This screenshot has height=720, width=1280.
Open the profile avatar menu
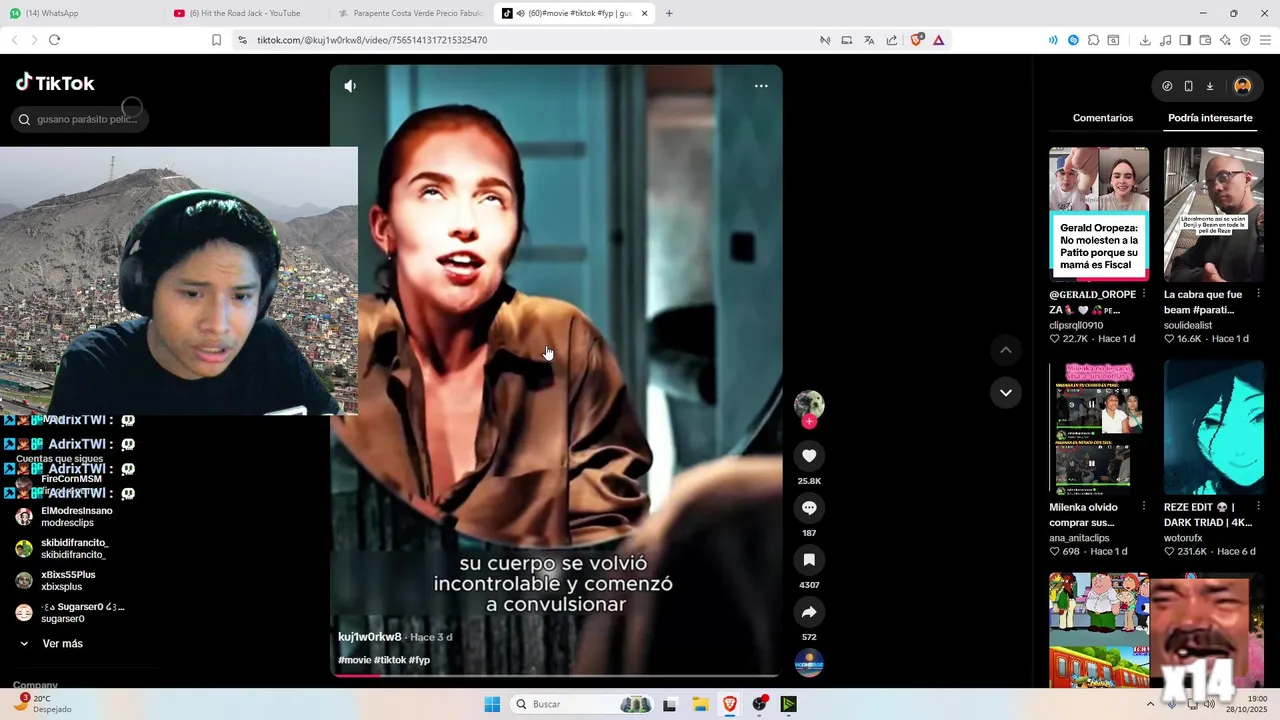[1243, 86]
